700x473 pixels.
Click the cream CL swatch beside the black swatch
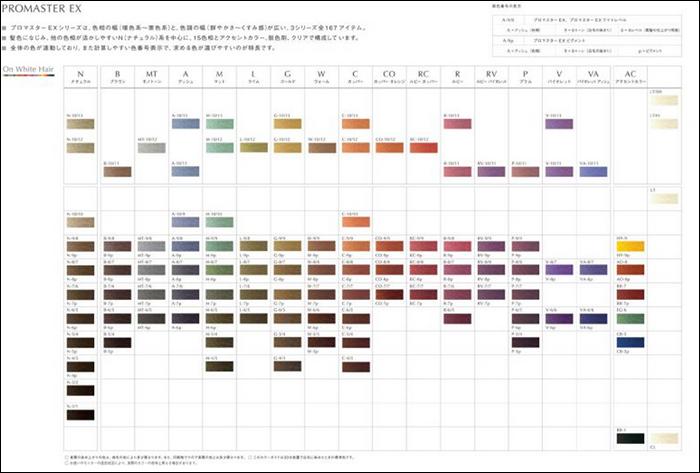664,438
